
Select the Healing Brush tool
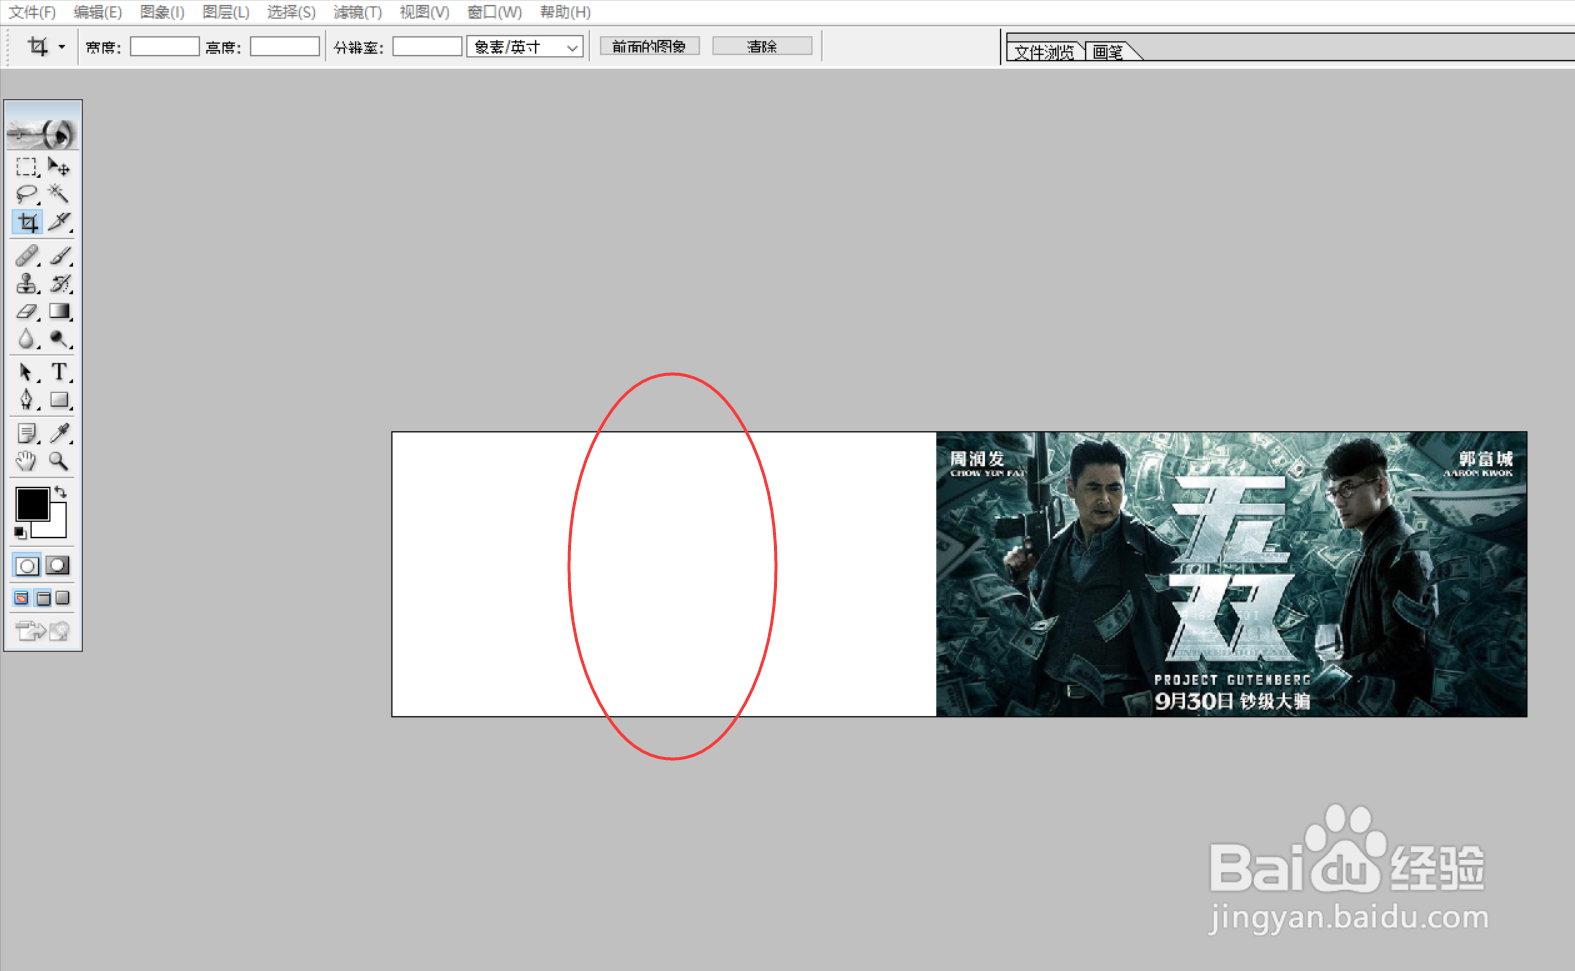pyautogui.click(x=27, y=256)
